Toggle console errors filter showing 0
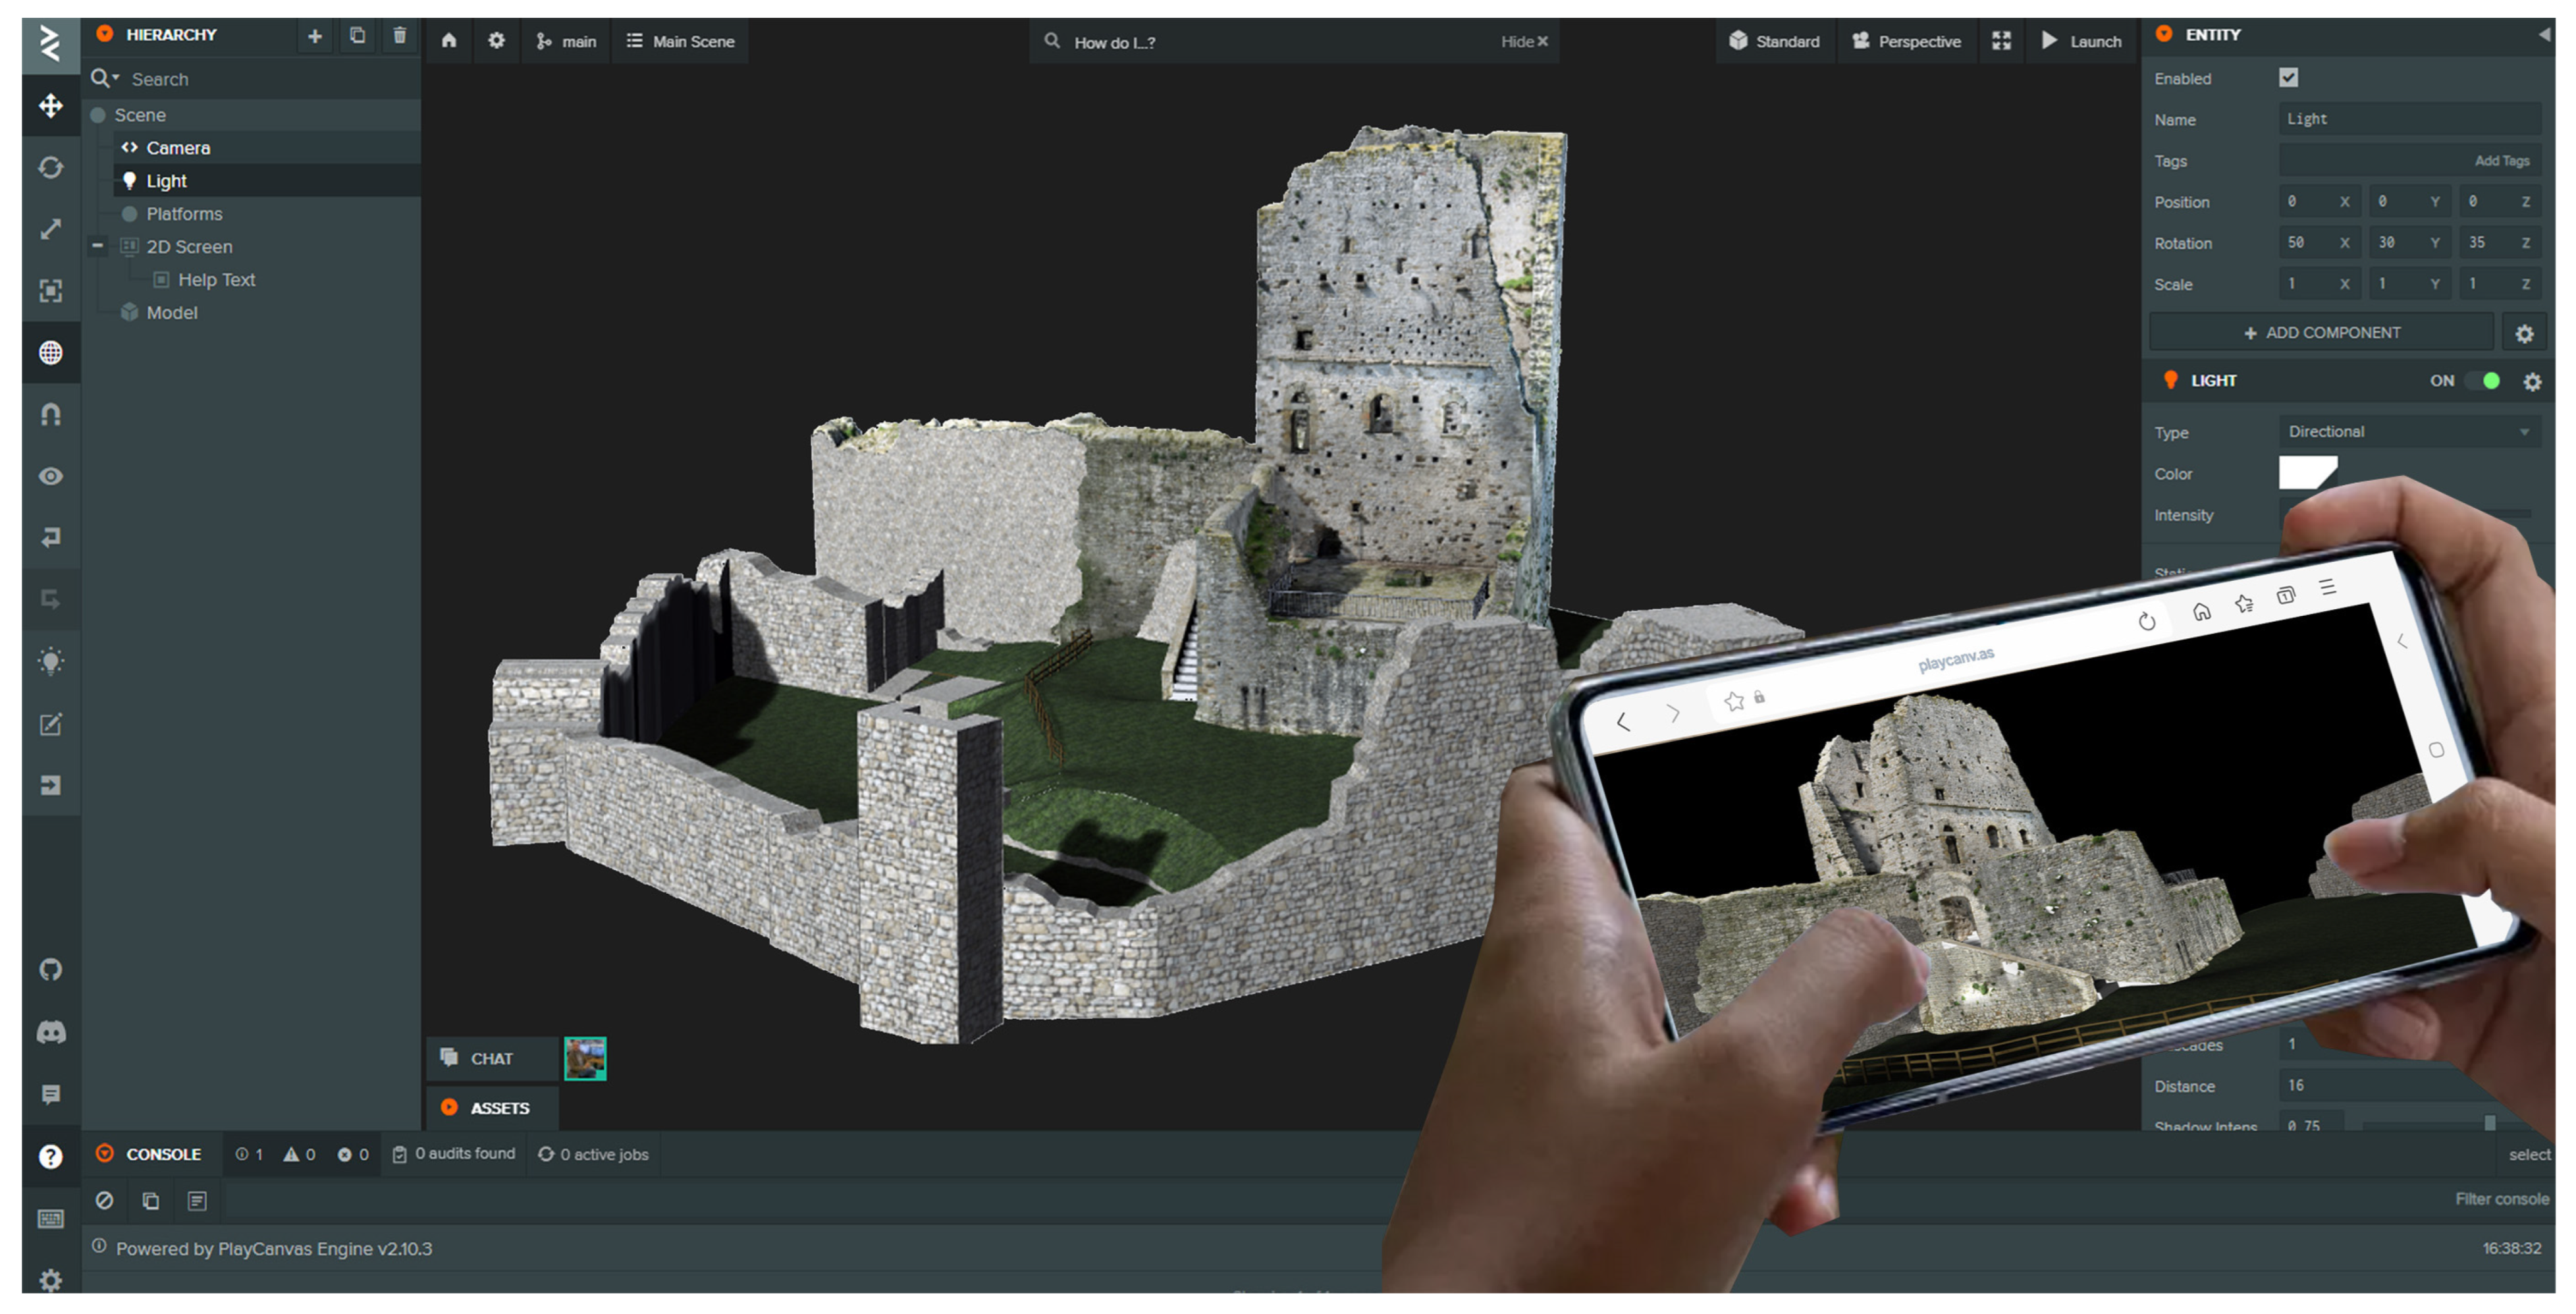2576x1314 pixels. point(353,1154)
